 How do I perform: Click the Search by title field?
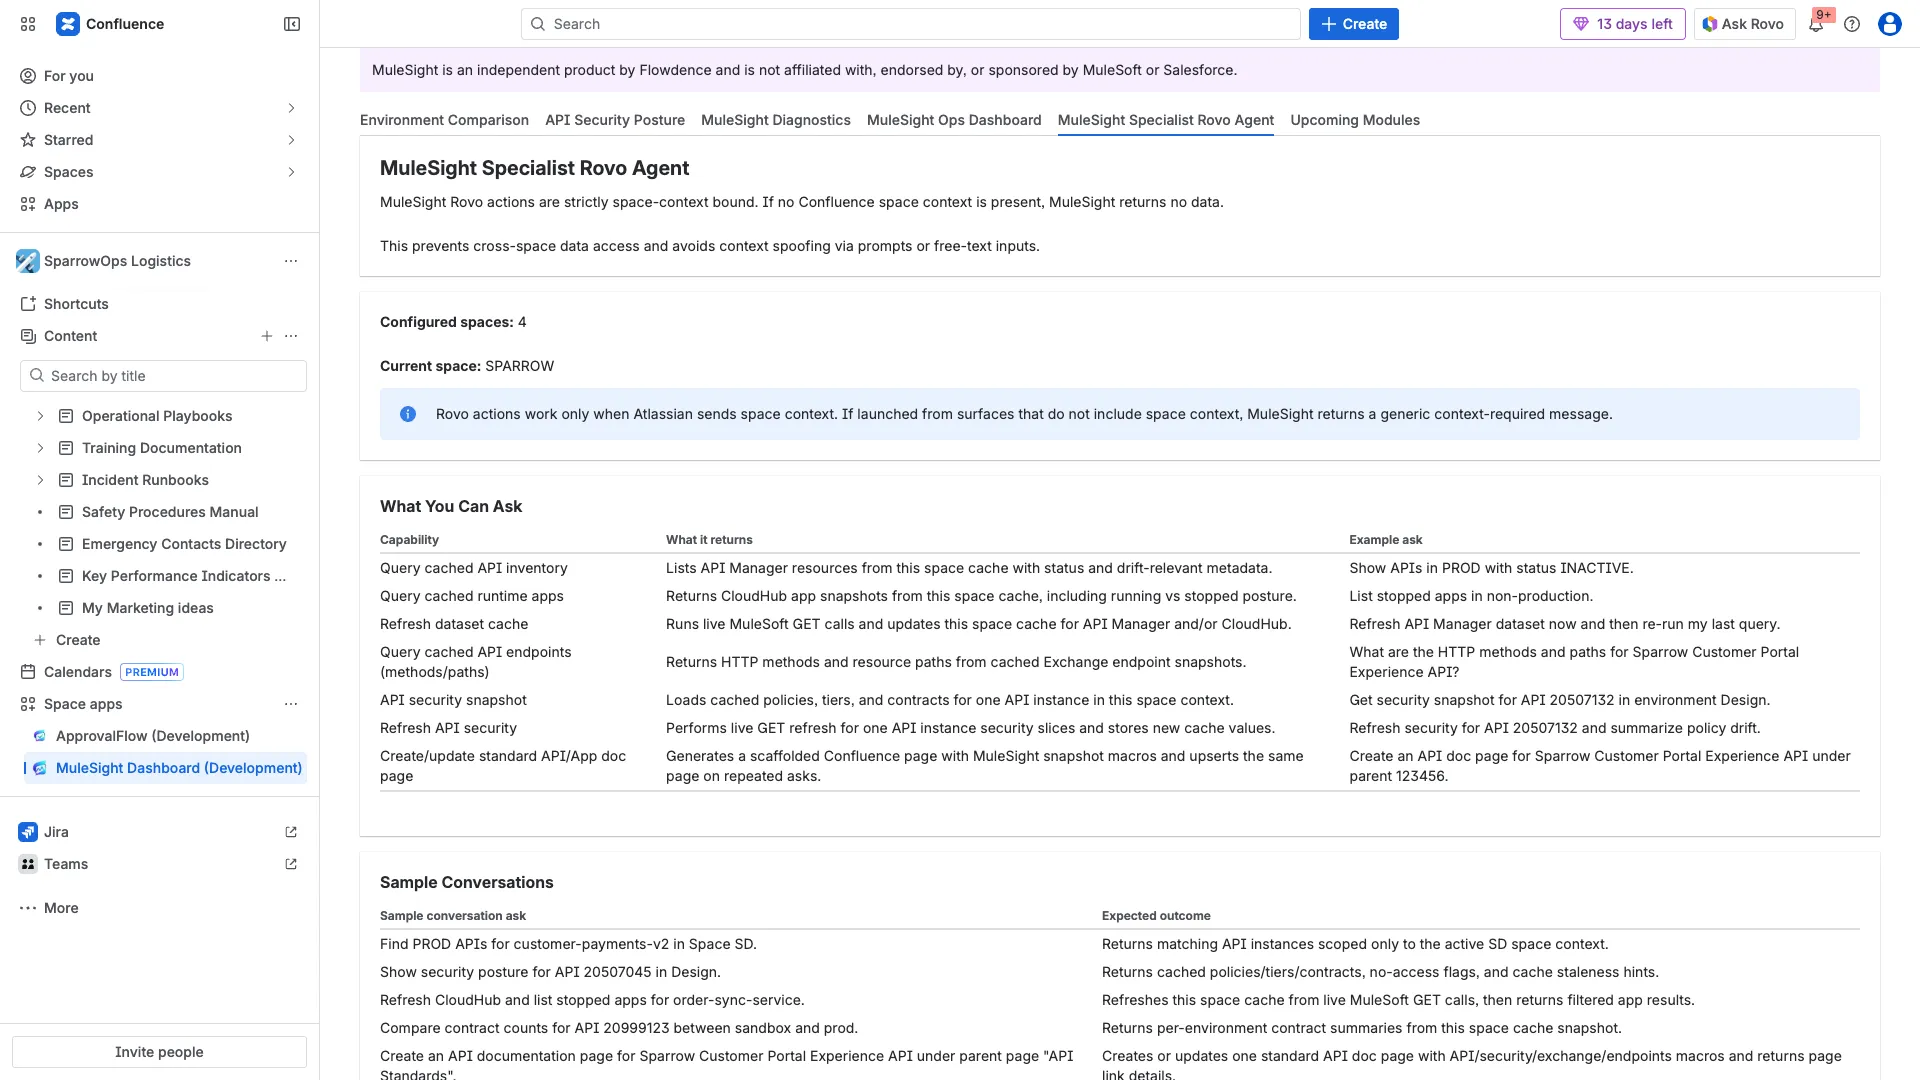[164, 376]
